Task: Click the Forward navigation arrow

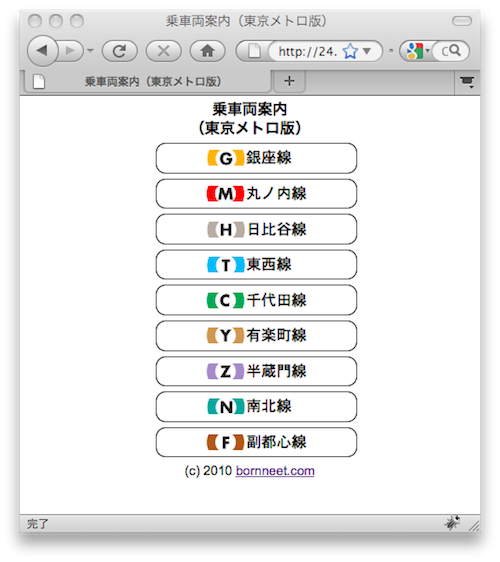Action: 71,51
